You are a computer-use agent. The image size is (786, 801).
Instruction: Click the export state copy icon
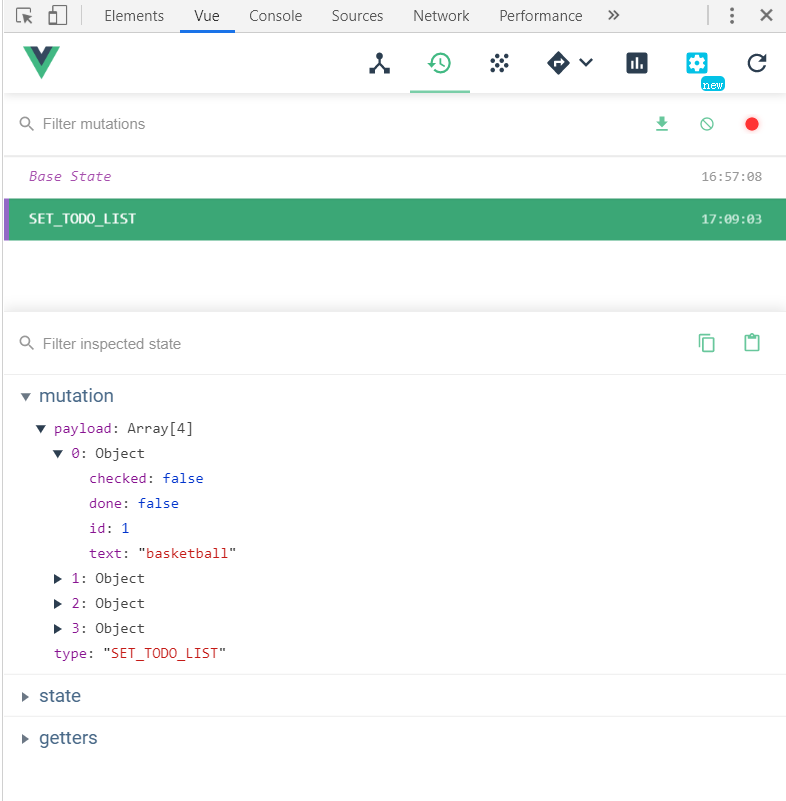point(707,343)
